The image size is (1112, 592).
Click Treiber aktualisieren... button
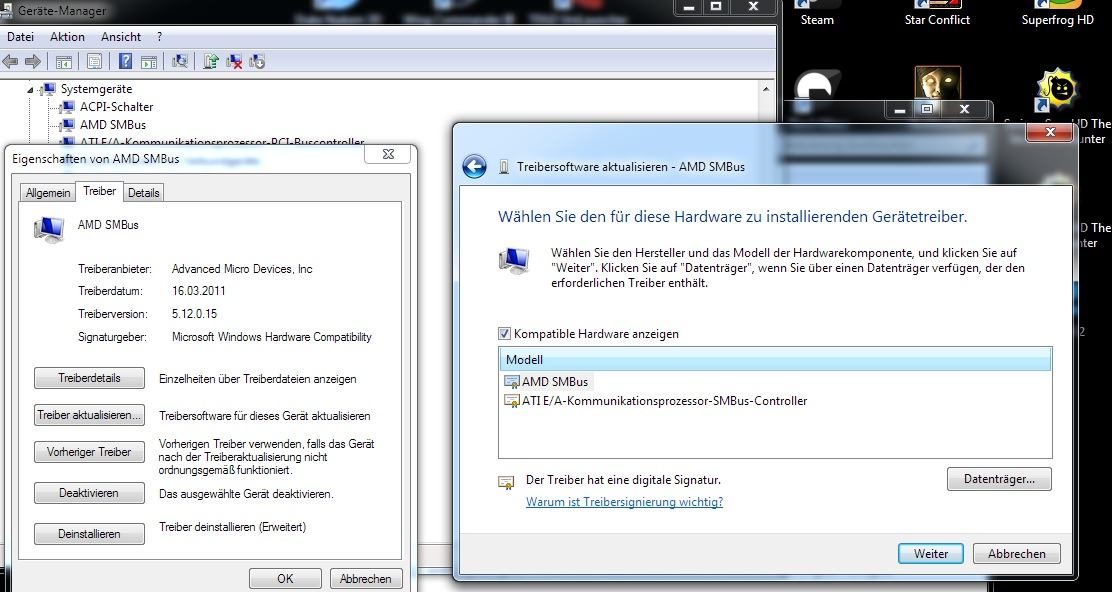coord(89,415)
